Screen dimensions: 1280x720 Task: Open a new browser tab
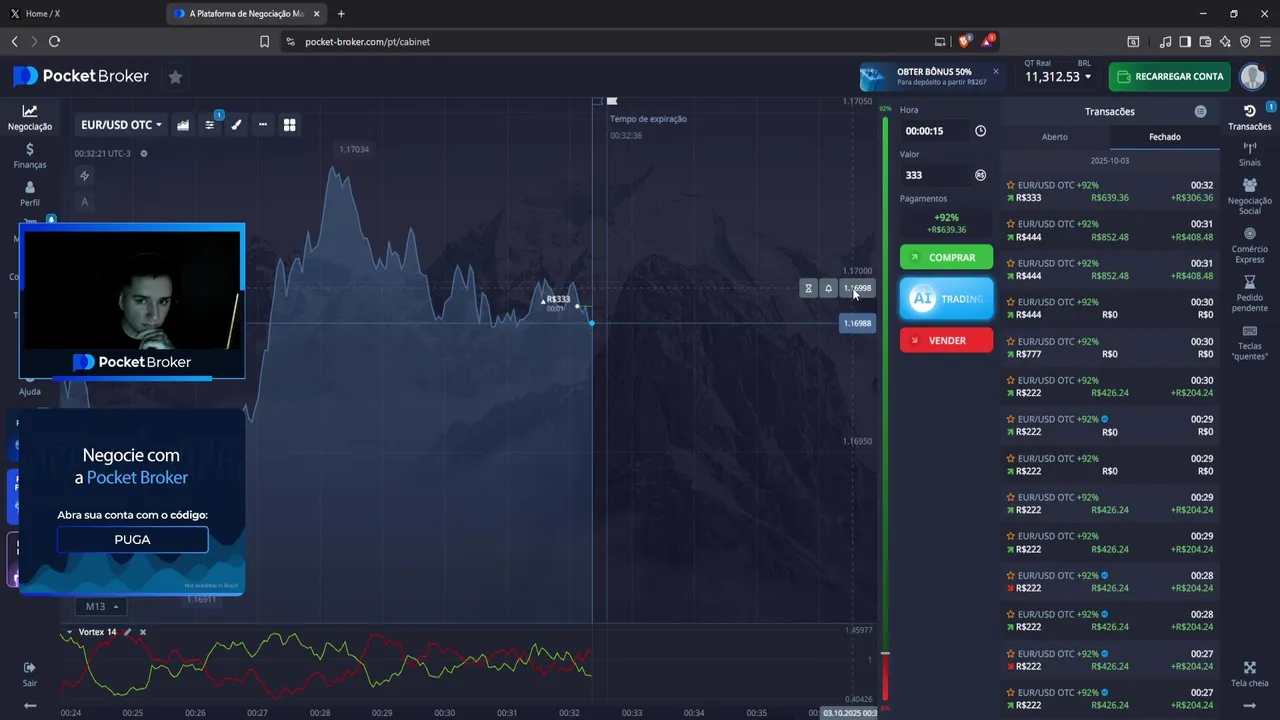(x=341, y=14)
